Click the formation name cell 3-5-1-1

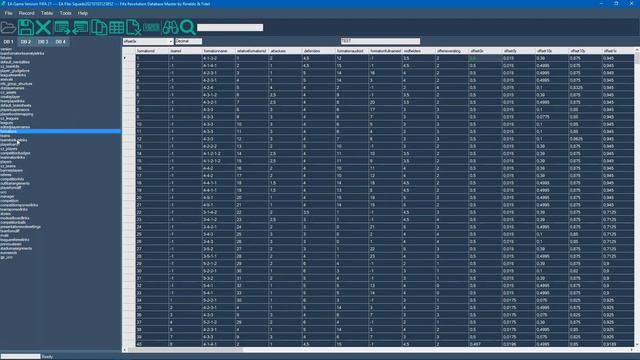point(219,256)
